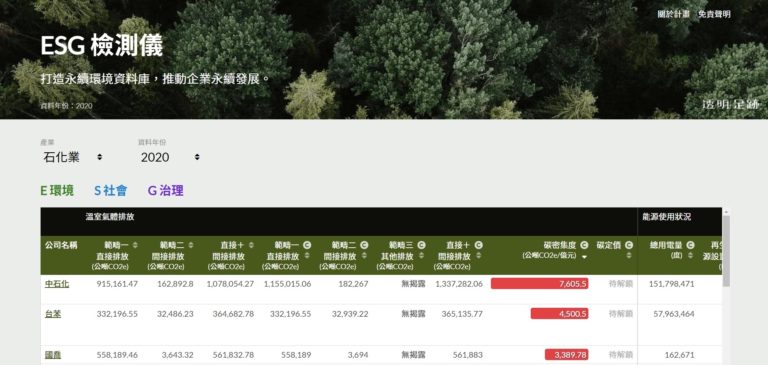This screenshot has width=768, height=365.
Task: Open the 中石化 company link
Action: pyautogui.click(x=57, y=284)
